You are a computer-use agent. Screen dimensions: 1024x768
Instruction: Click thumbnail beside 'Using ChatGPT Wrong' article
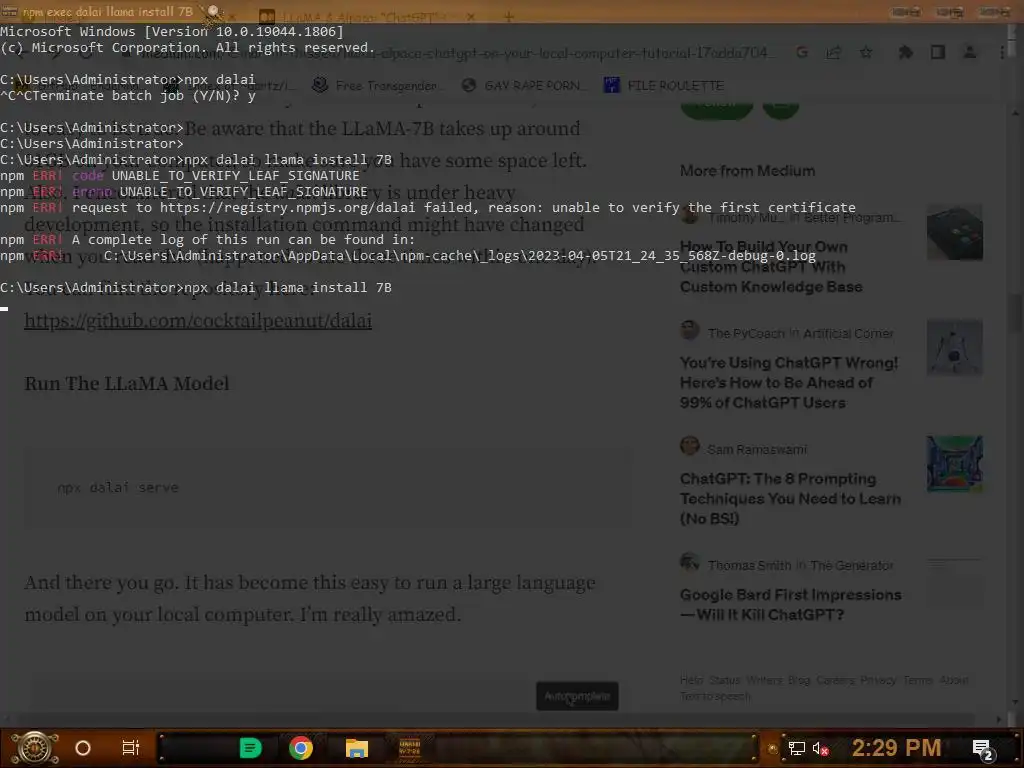click(x=955, y=347)
